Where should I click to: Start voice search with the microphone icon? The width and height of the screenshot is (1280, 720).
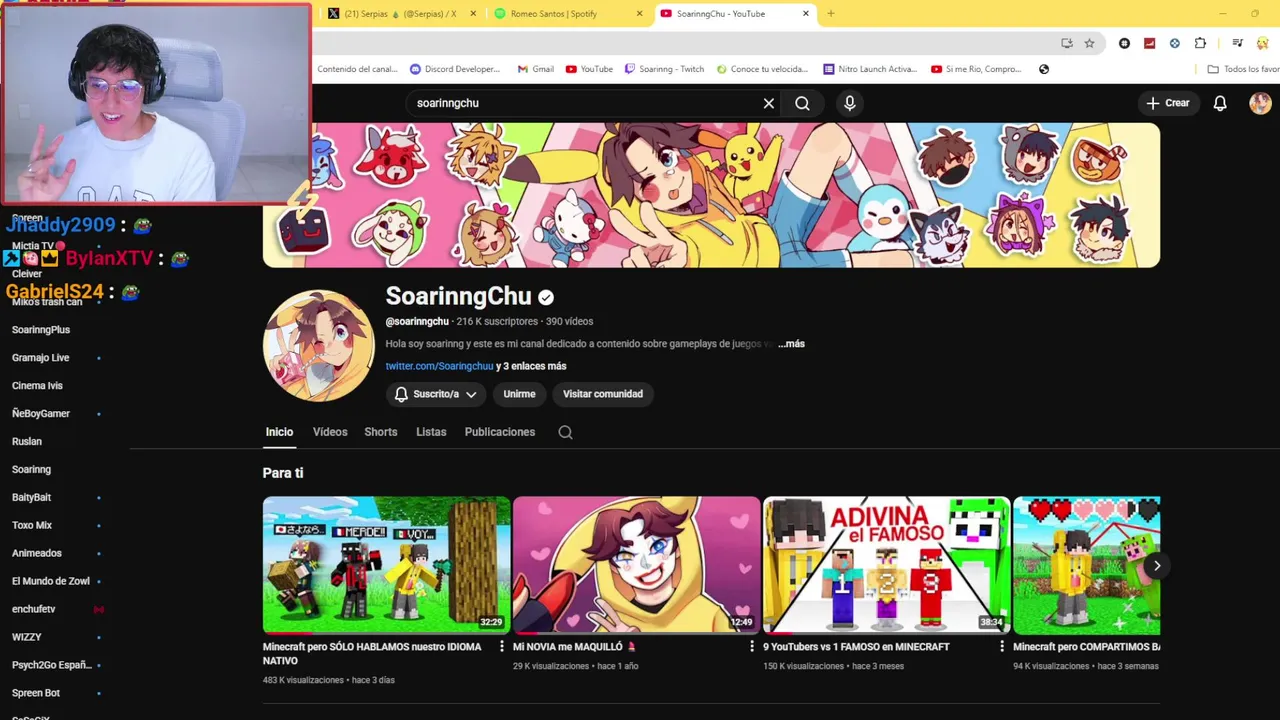click(x=850, y=103)
